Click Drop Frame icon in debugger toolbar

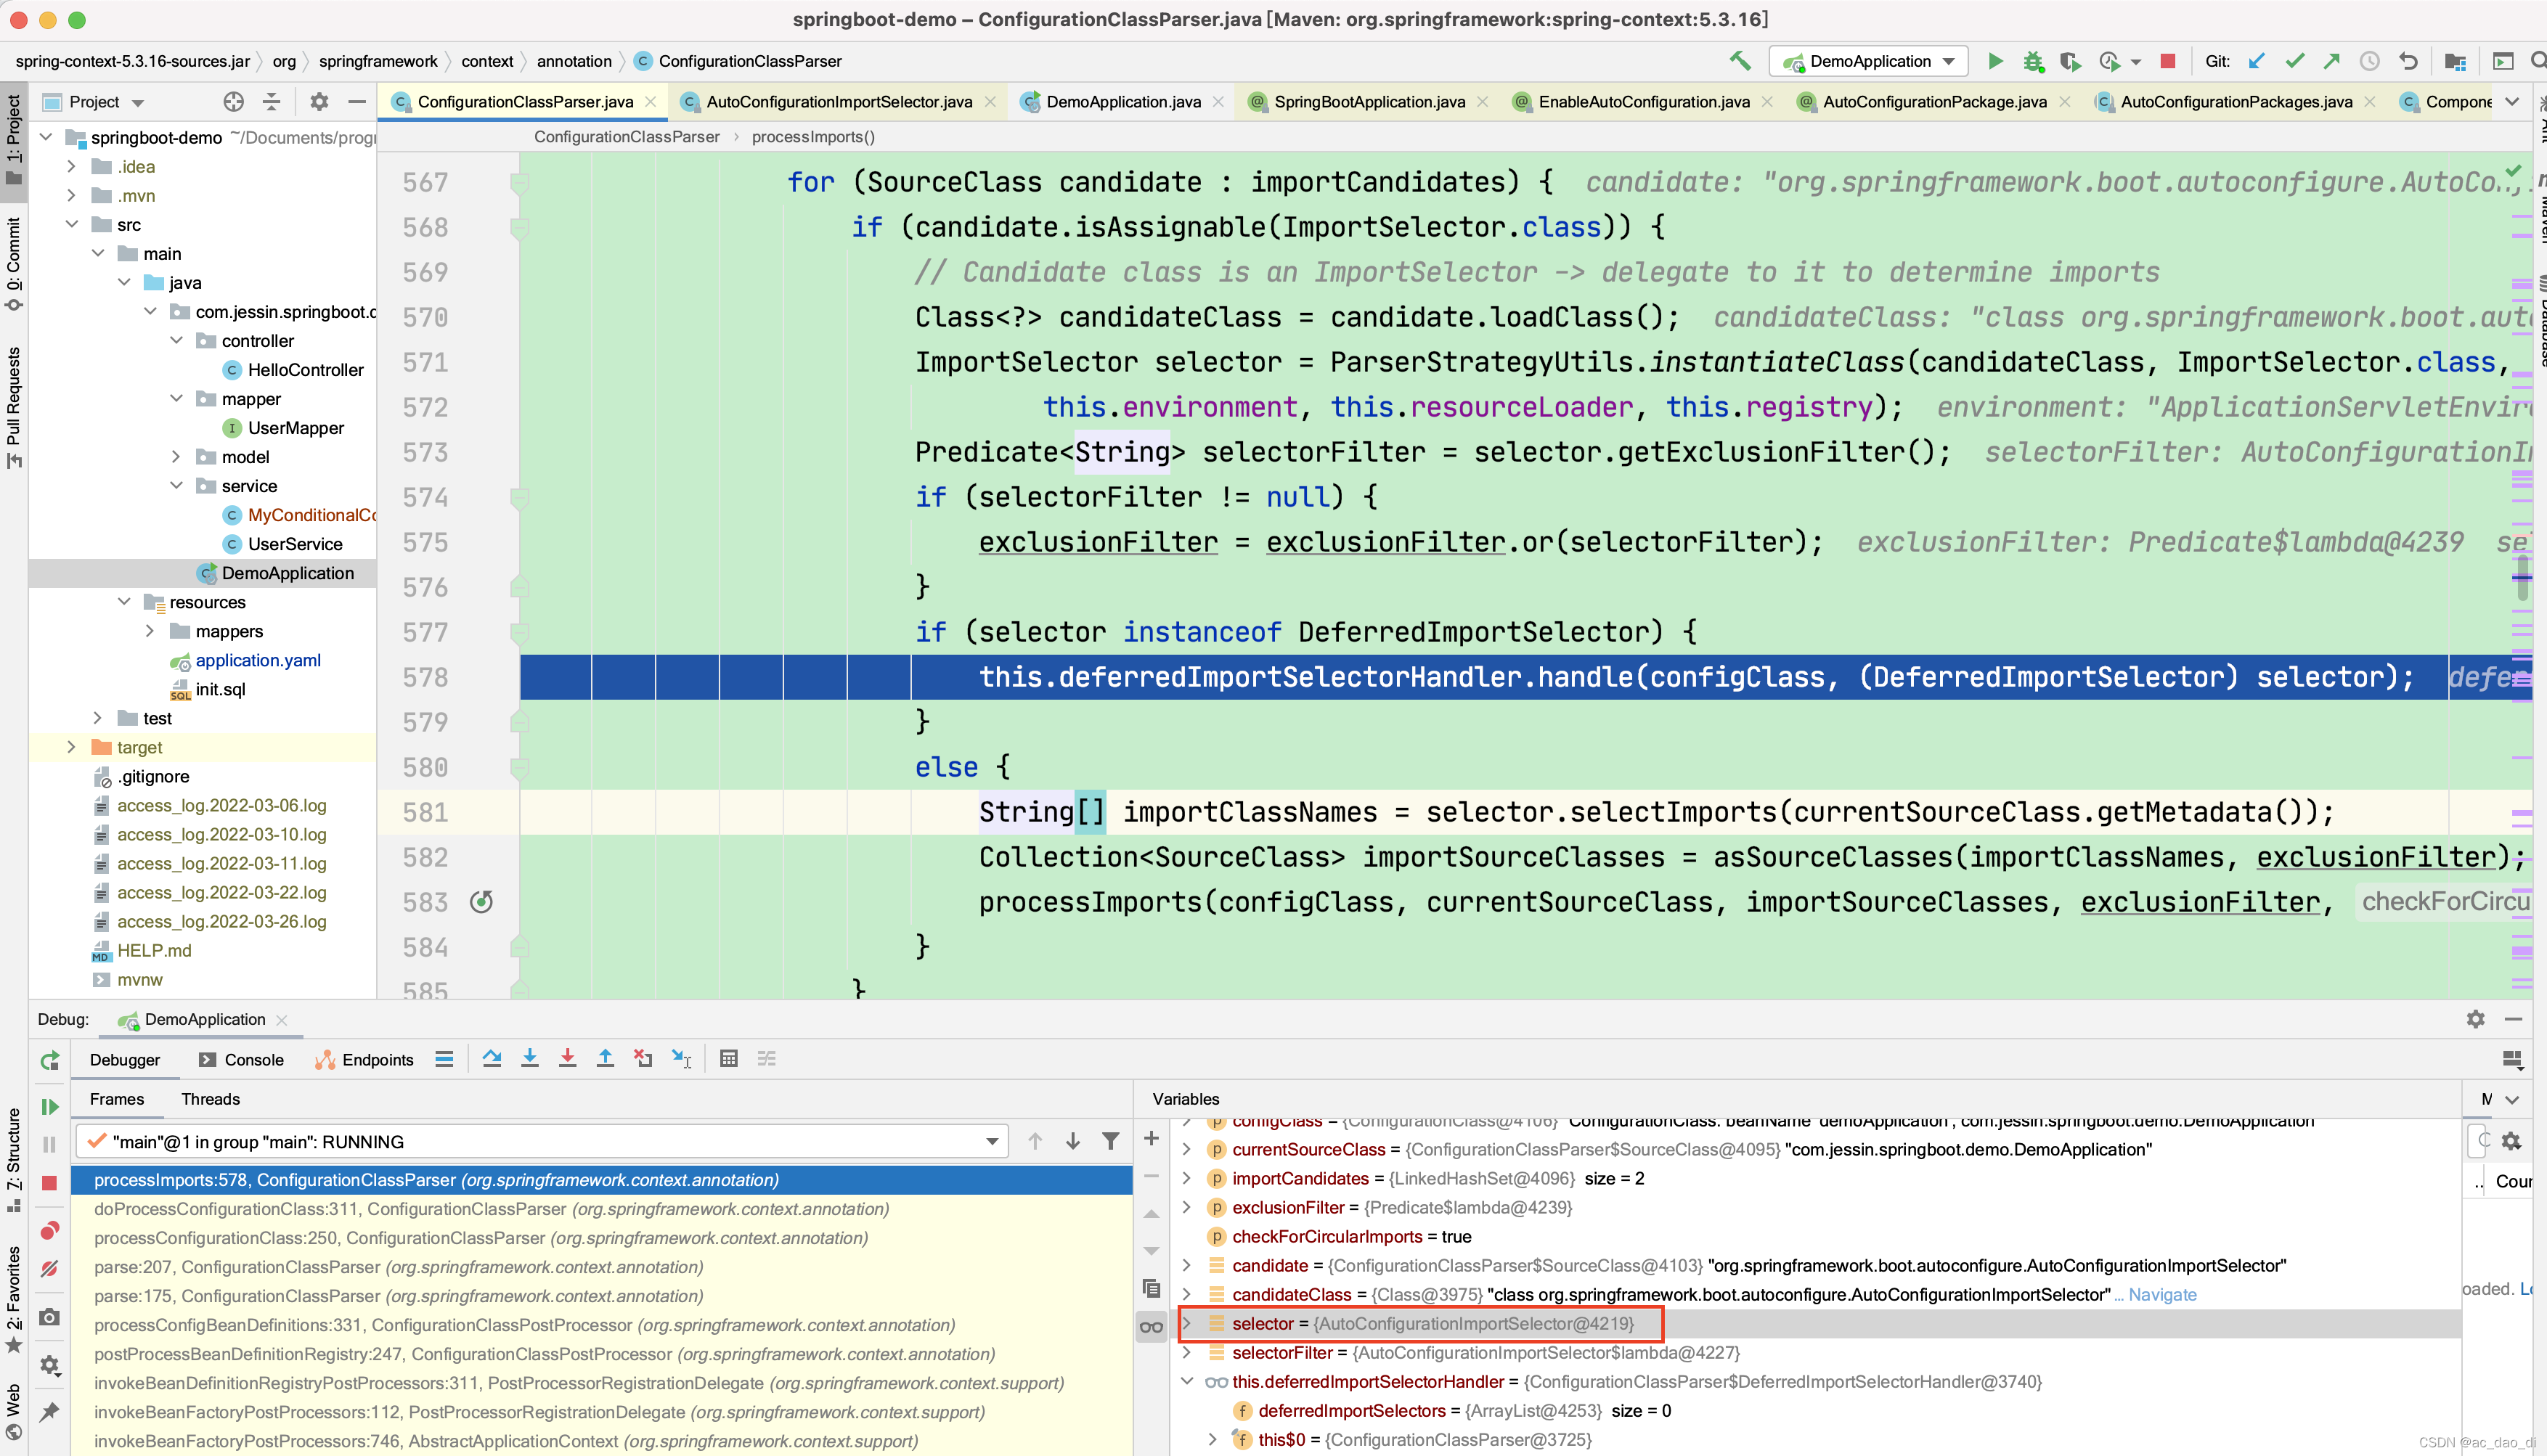643,1059
